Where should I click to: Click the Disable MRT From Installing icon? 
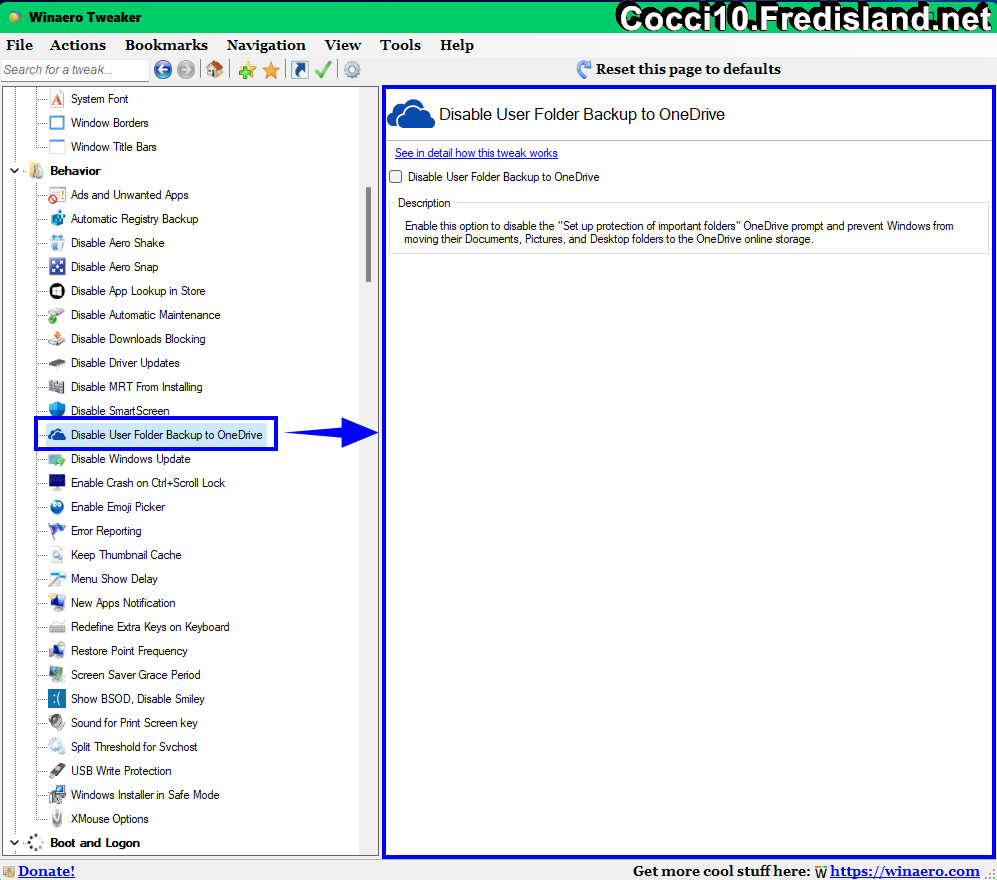tap(57, 387)
